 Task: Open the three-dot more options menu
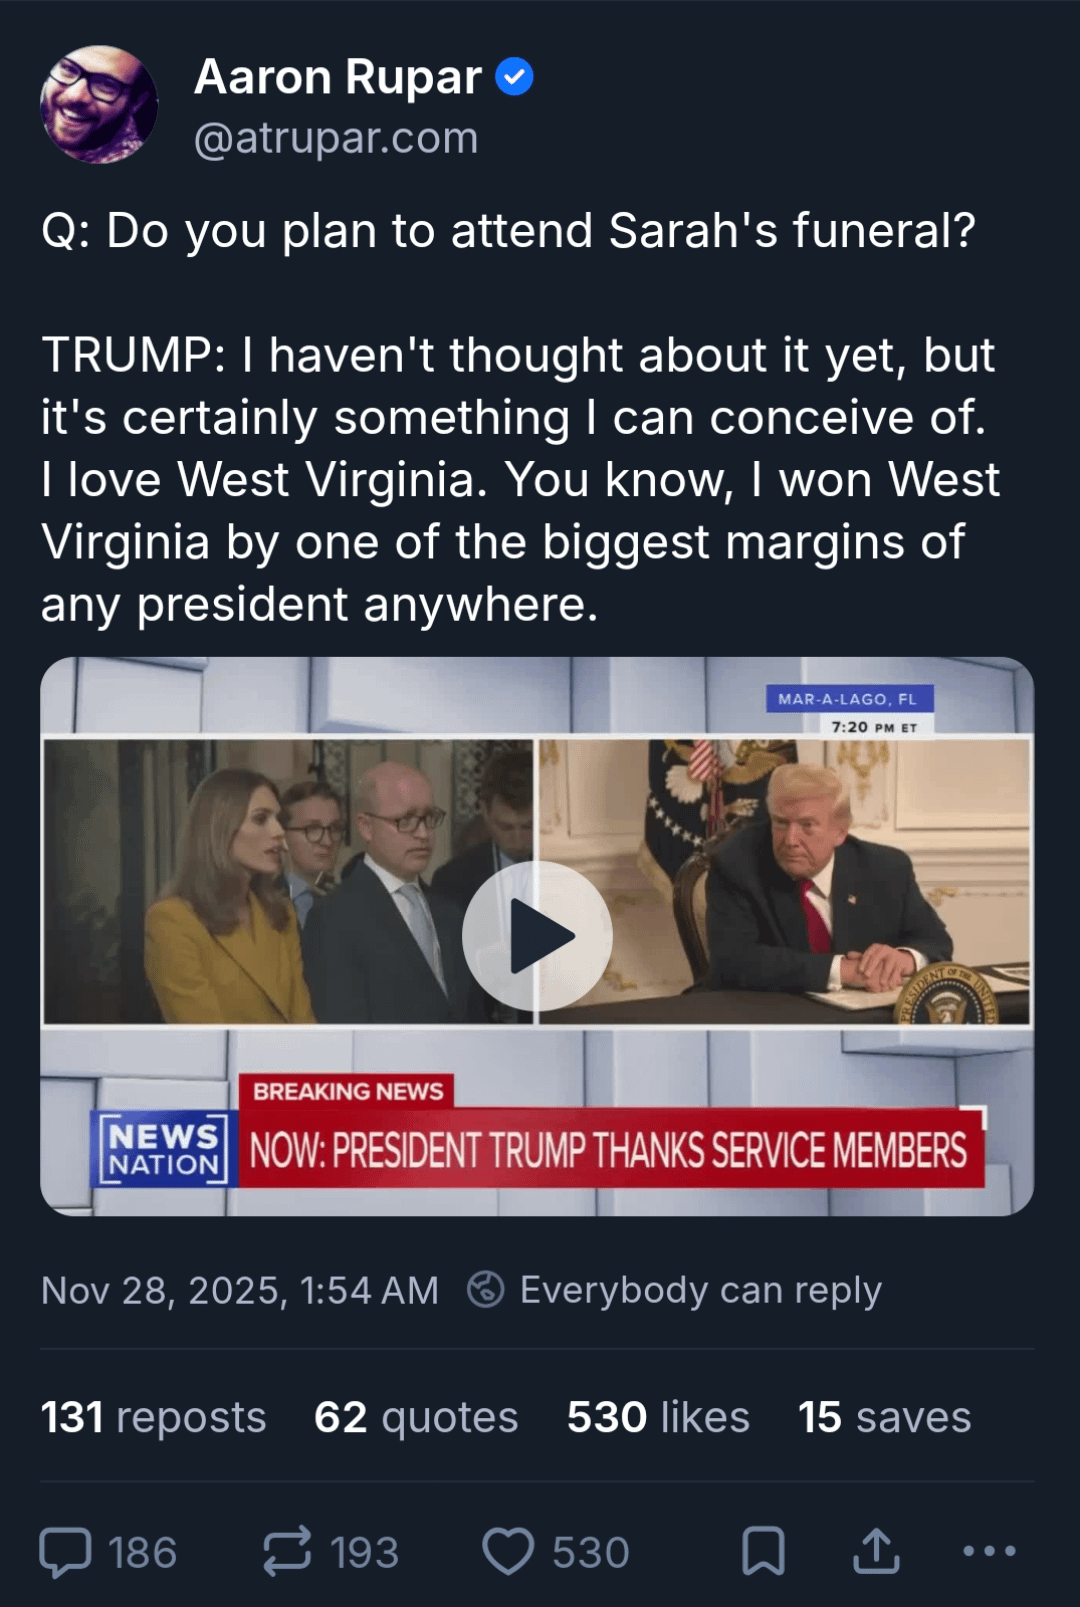click(x=989, y=1552)
